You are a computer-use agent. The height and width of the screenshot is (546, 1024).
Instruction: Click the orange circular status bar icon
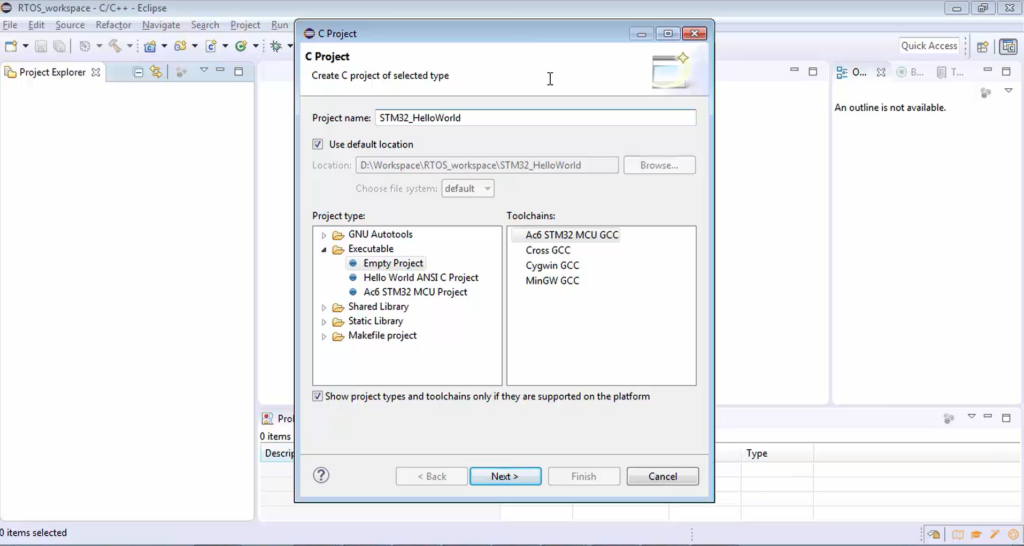[1013, 534]
